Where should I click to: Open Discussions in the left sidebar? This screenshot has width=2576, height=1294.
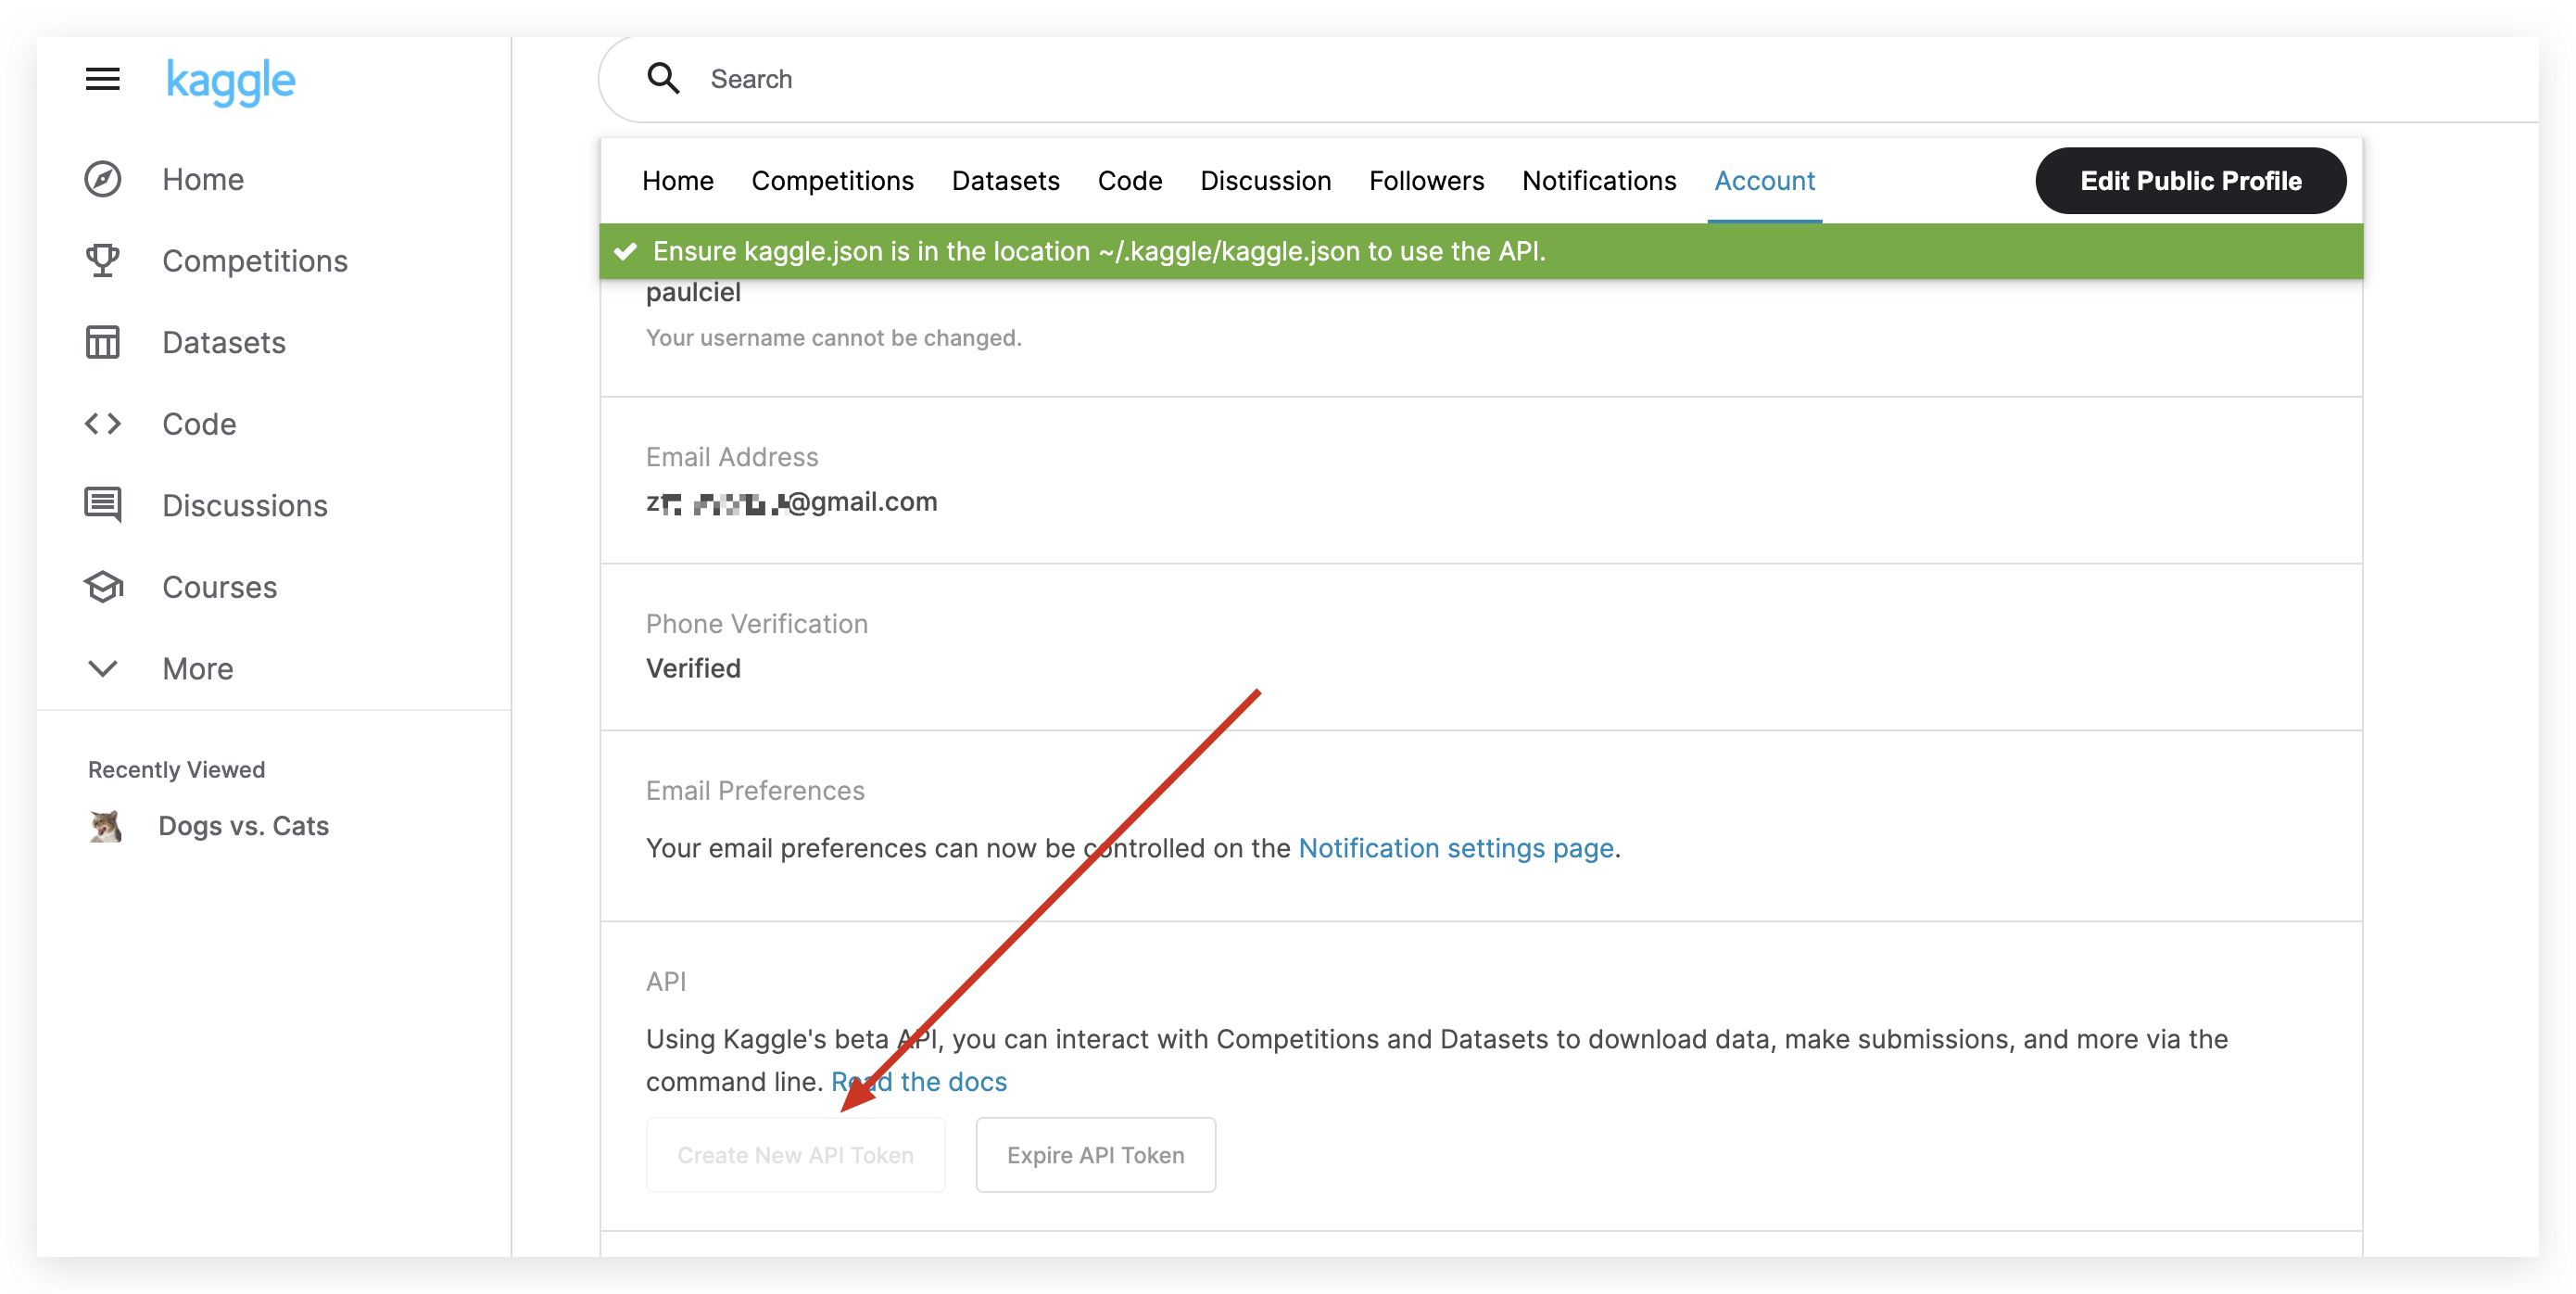pos(245,505)
